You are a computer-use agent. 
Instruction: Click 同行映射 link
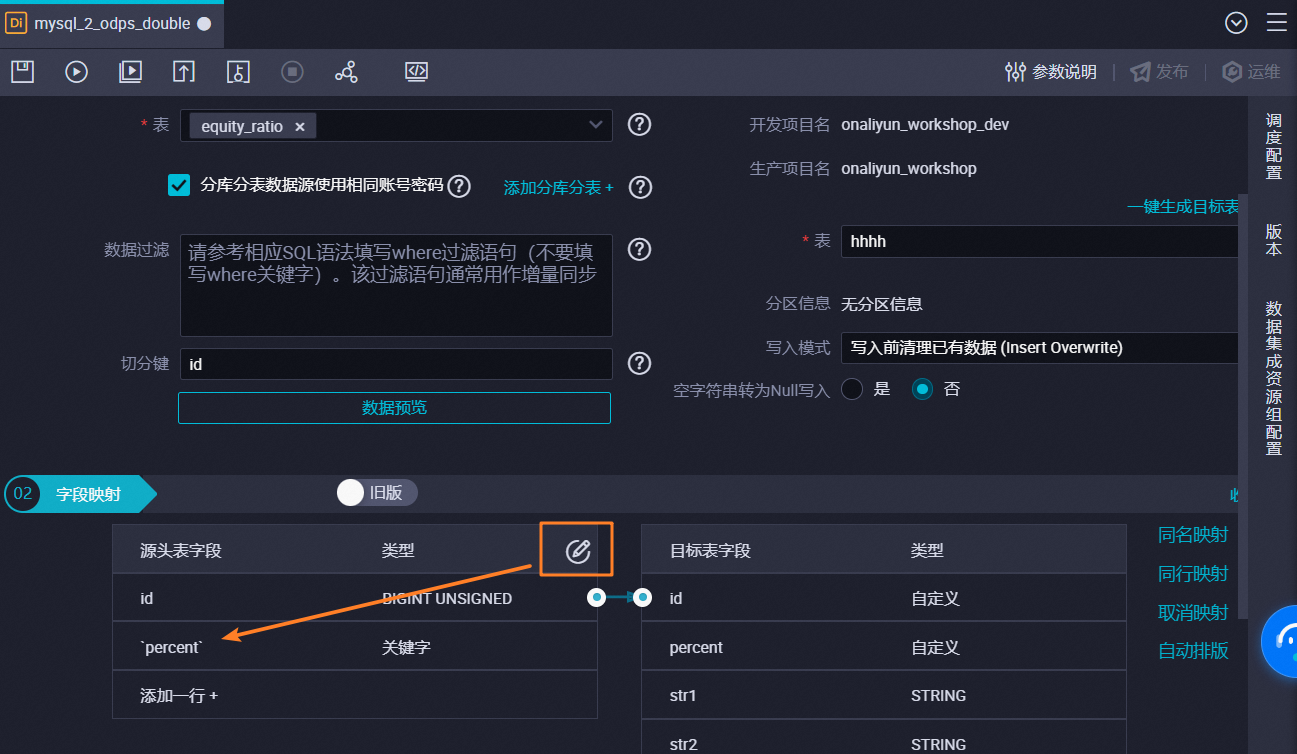[x=1193, y=574]
